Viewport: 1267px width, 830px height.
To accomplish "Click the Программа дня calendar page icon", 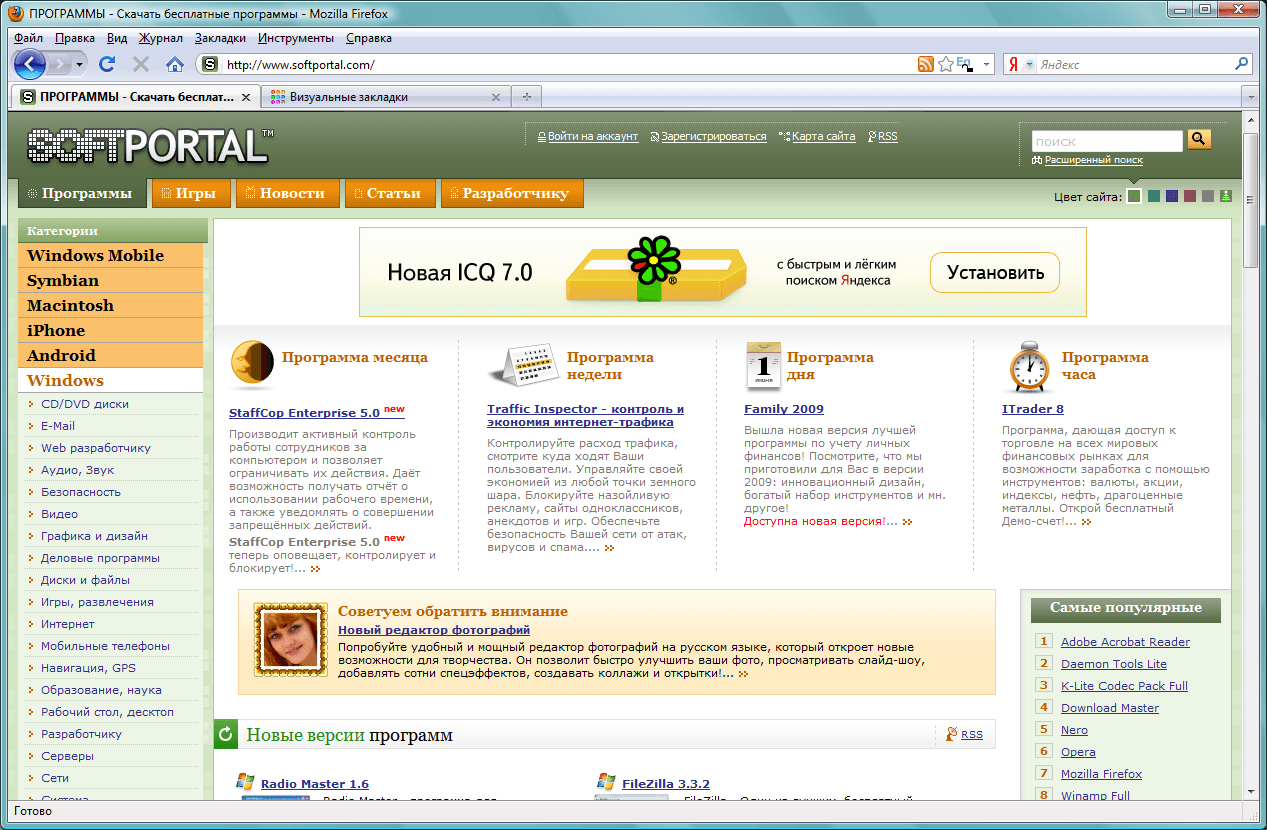I will pos(764,365).
